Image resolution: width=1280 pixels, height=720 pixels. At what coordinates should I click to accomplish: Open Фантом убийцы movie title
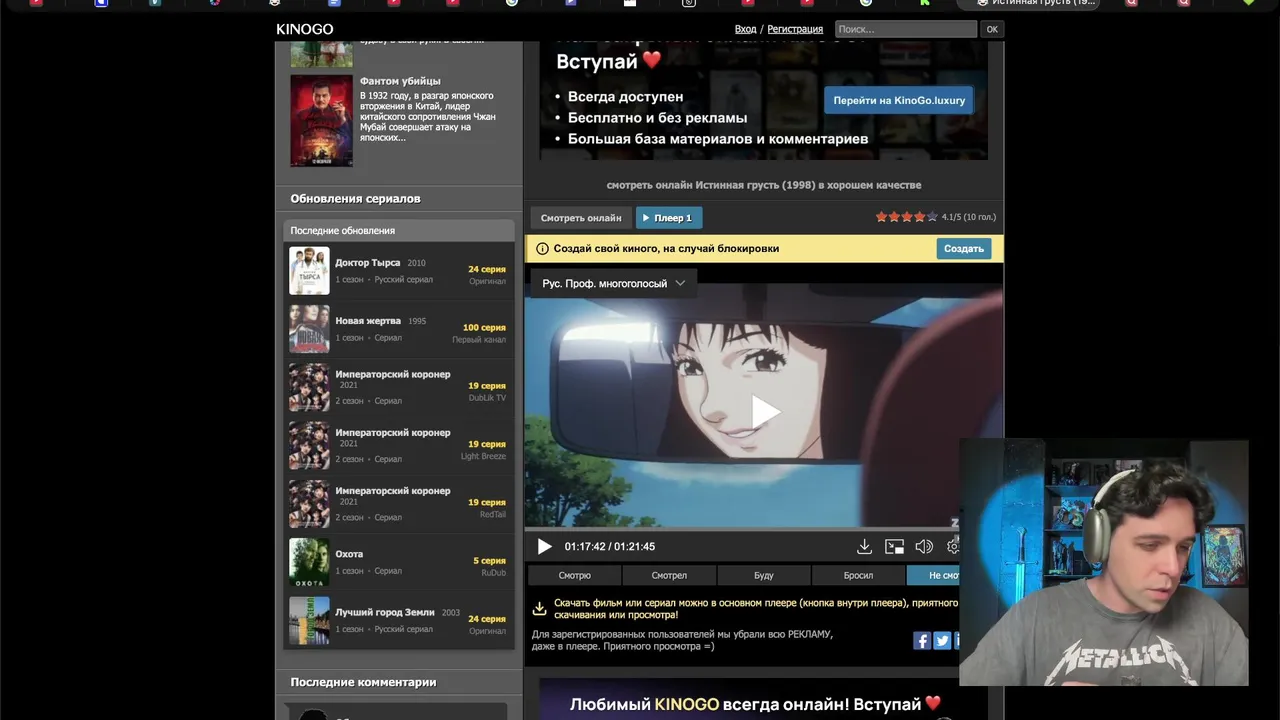[x=400, y=81]
